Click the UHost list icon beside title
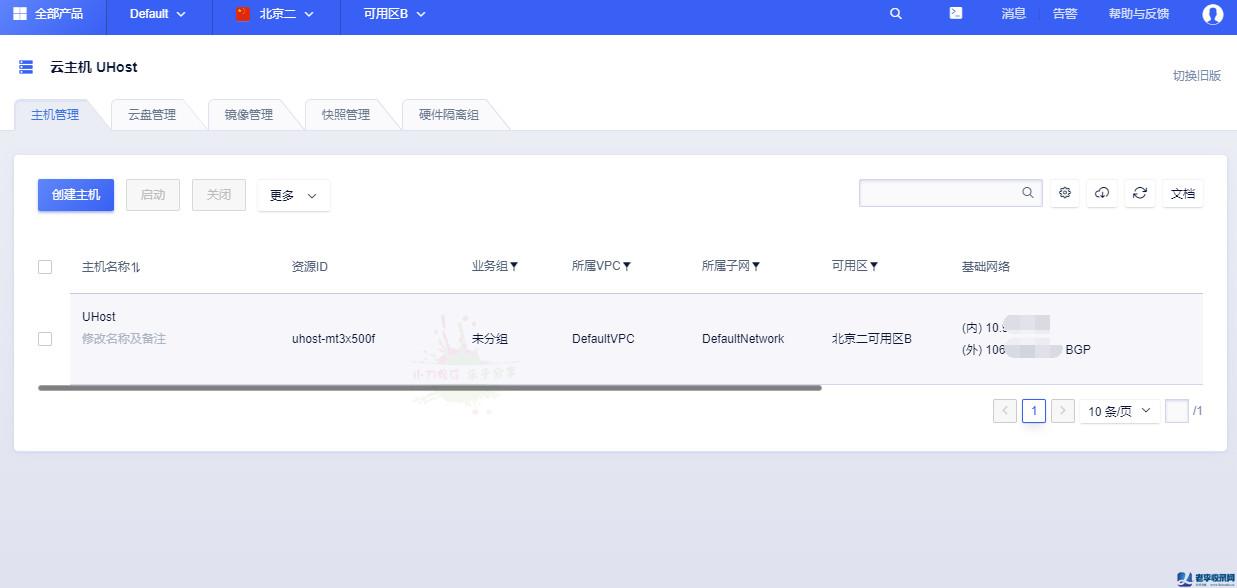Viewport: 1237px width, 588px height. coord(26,67)
